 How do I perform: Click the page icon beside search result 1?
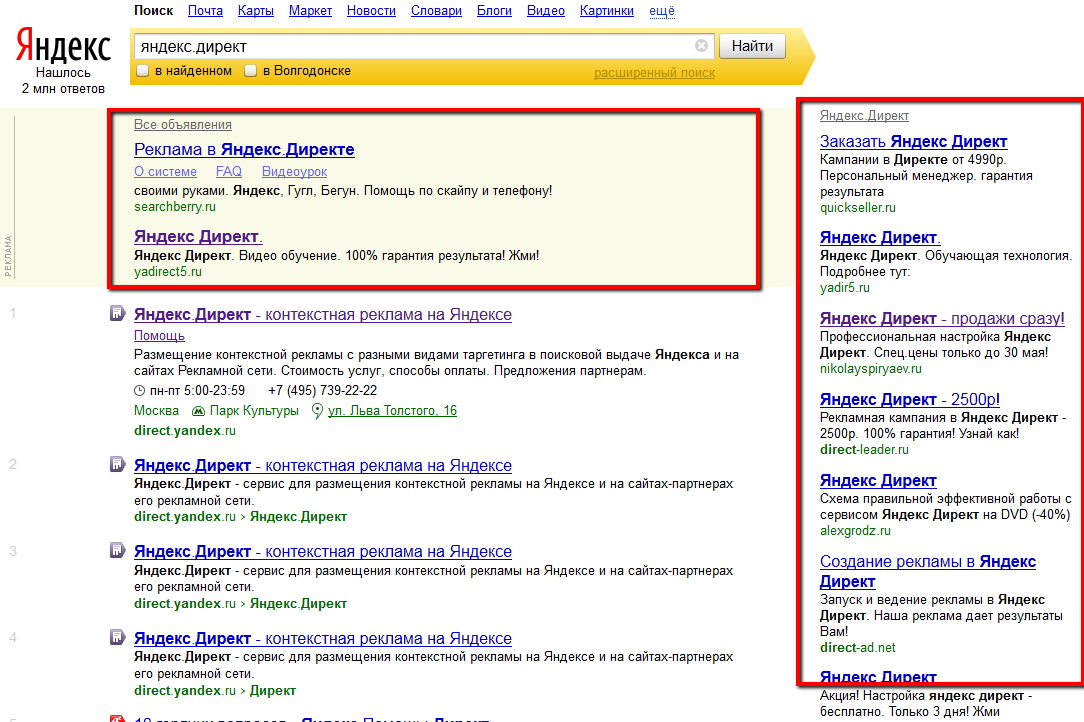118,314
